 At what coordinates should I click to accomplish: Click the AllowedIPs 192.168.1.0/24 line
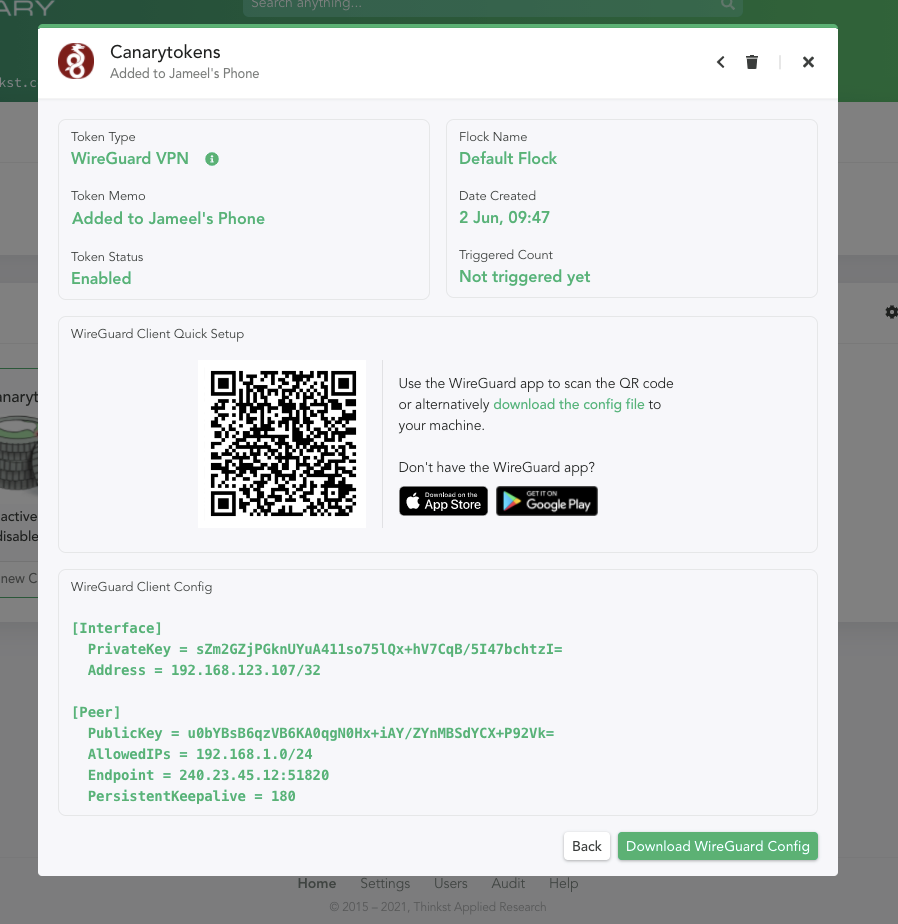[200, 754]
